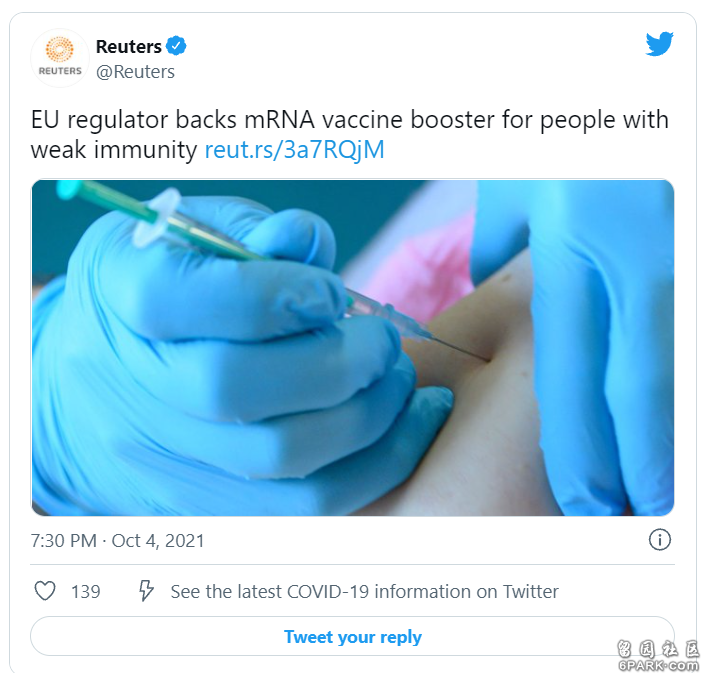
Task: Click the lightning bolt COVID-19 icon
Action: pyautogui.click(x=146, y=591)
